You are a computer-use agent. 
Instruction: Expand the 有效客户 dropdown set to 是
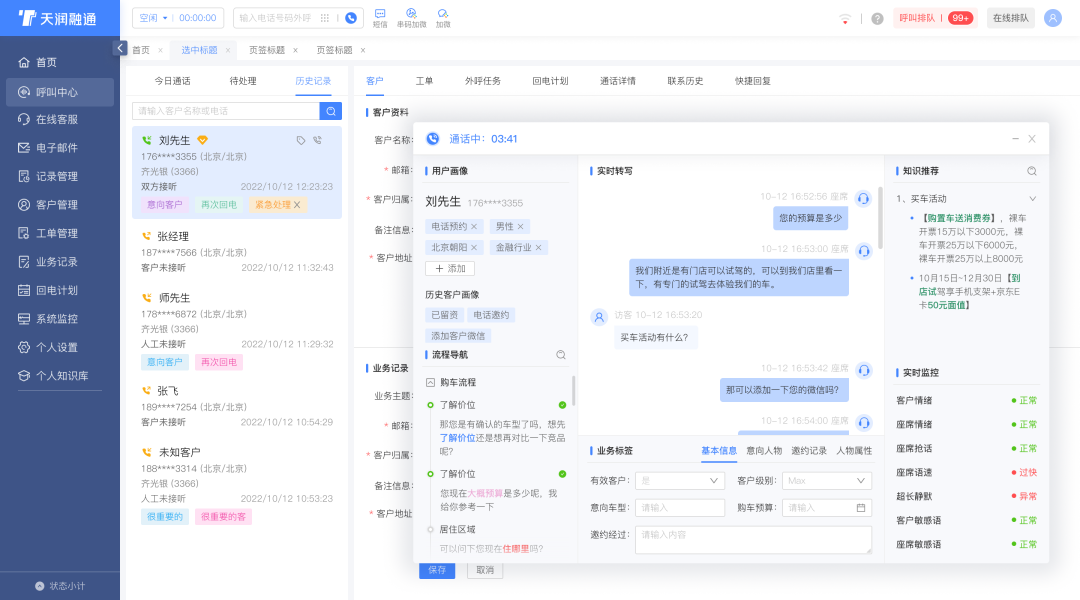(x=679, y=481)
